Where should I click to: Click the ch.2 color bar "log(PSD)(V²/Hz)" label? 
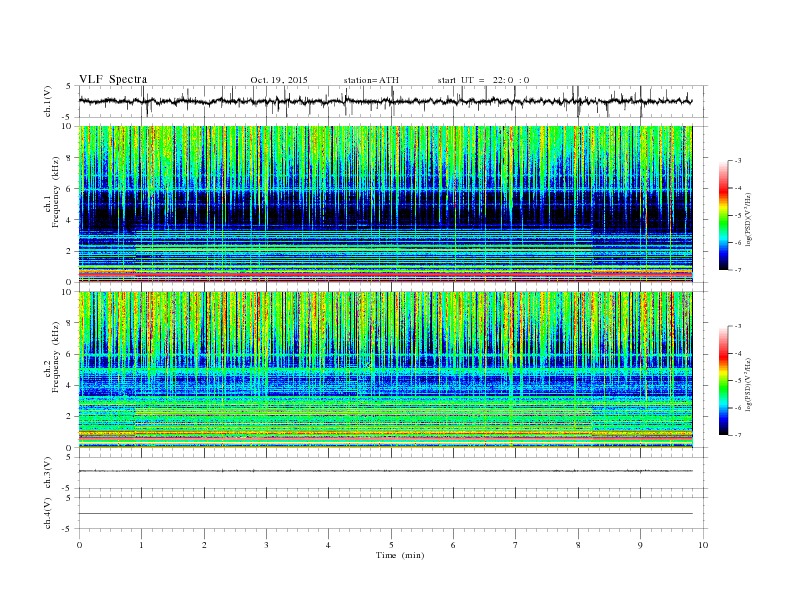749,384
